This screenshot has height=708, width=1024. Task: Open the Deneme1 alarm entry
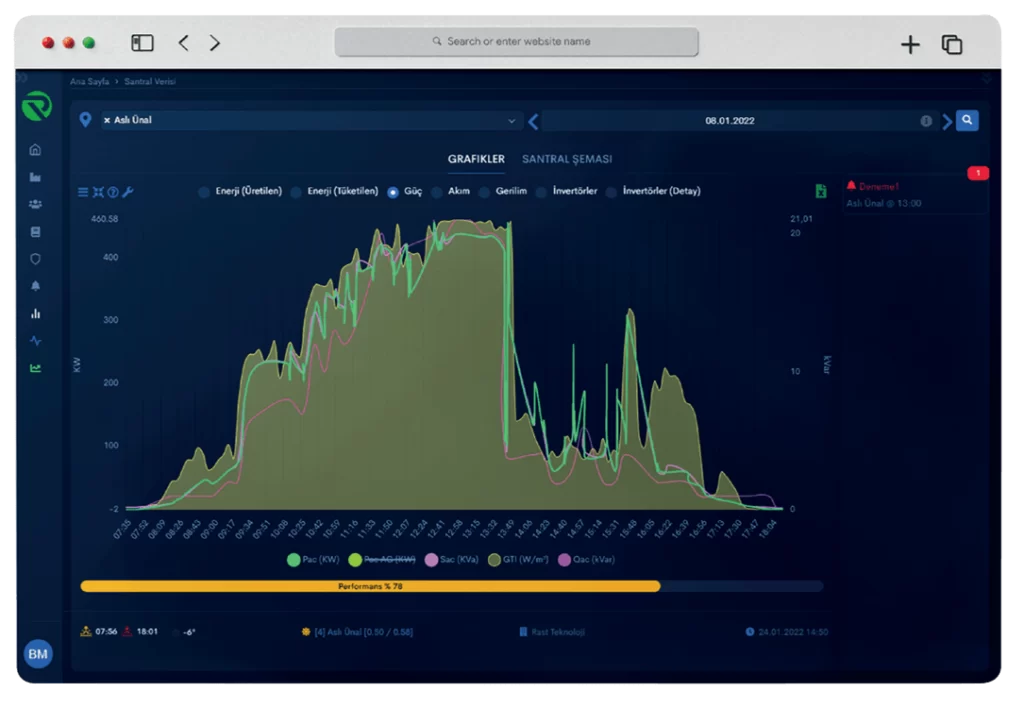pyautogui.click(x=878, y=187)
